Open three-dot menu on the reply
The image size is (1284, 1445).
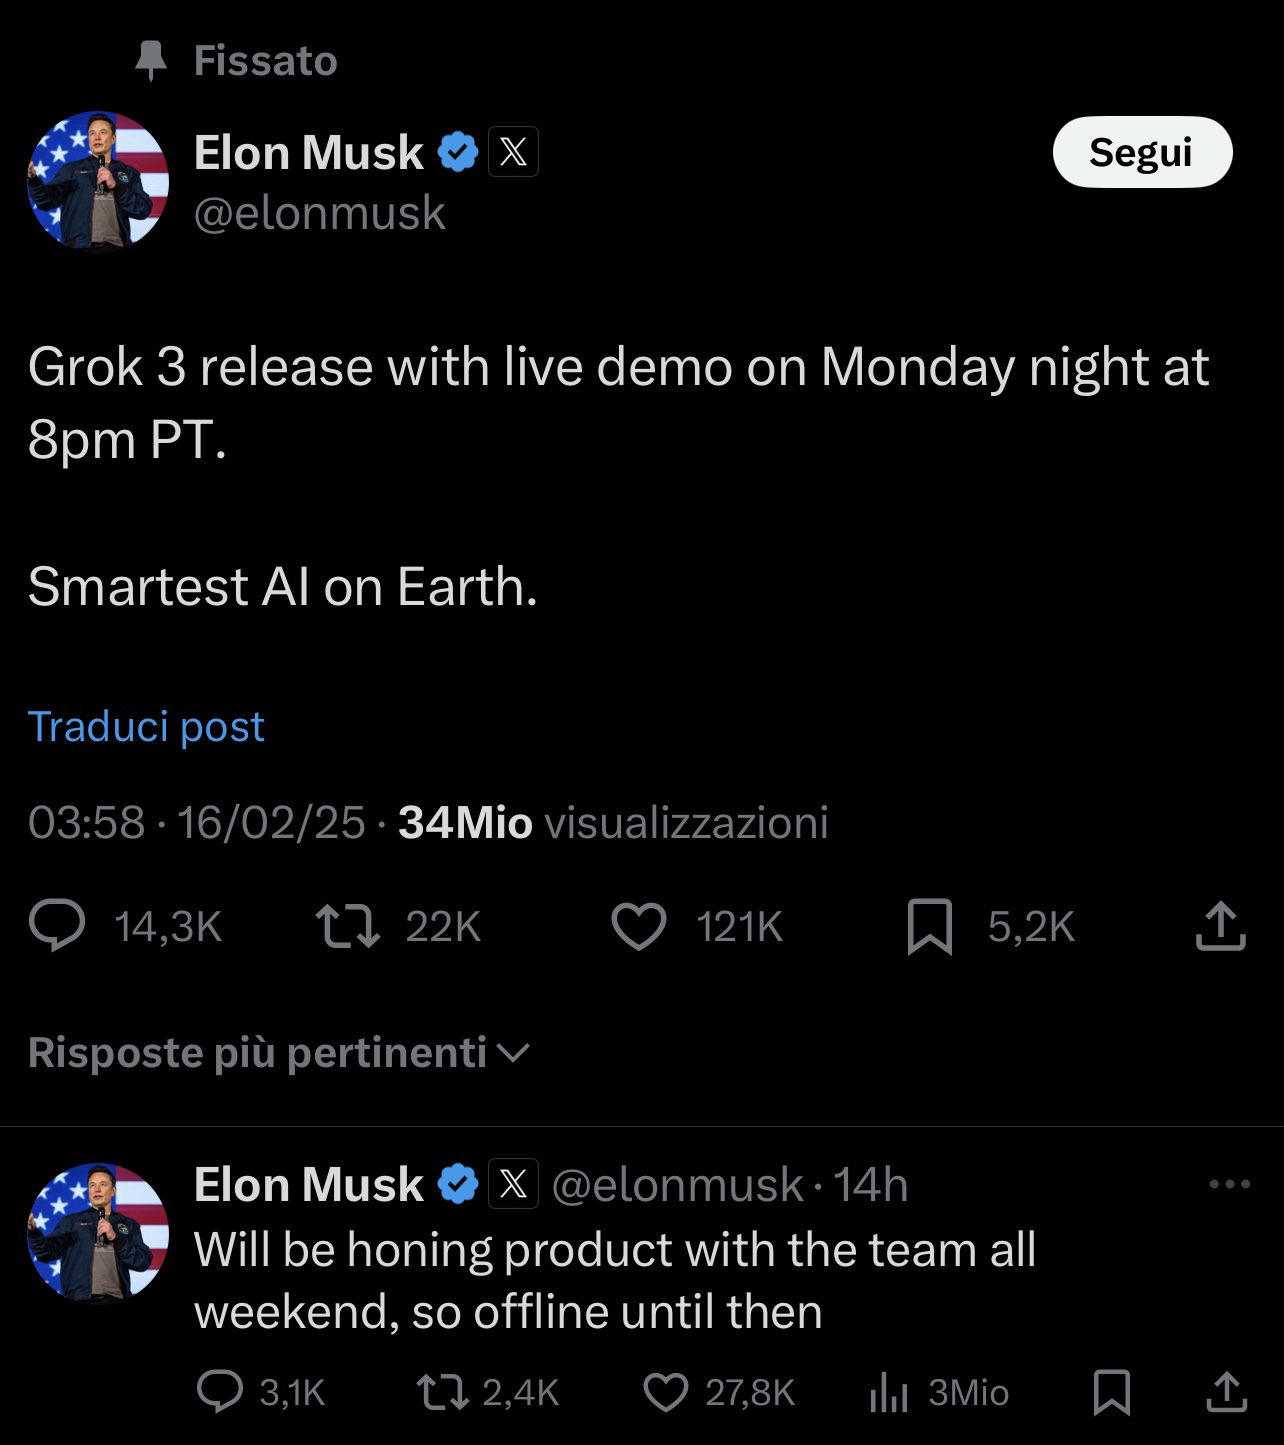coord(1229,1184)
